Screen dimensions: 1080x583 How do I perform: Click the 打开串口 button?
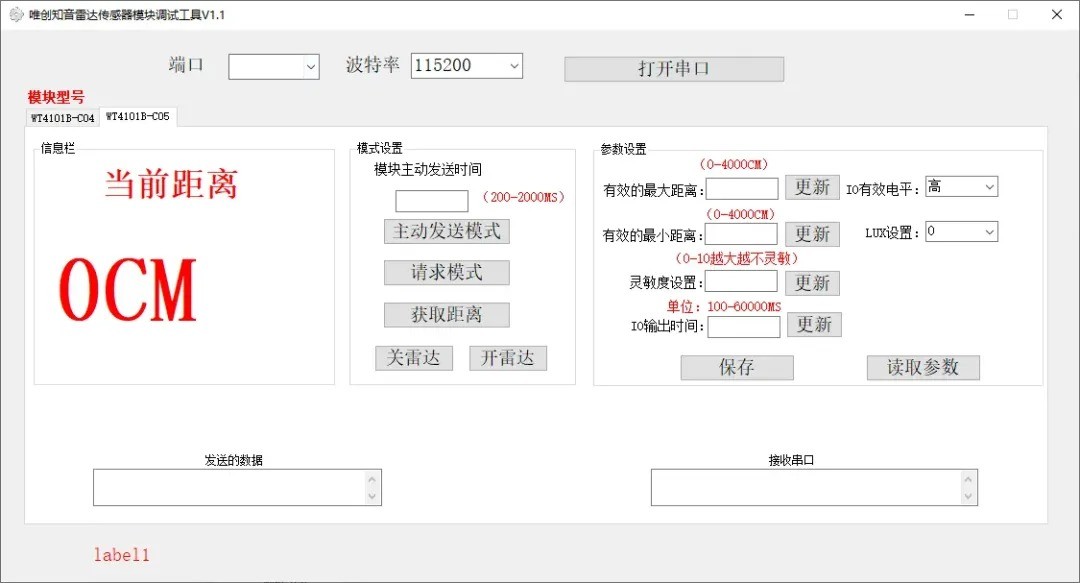(674, 69)
